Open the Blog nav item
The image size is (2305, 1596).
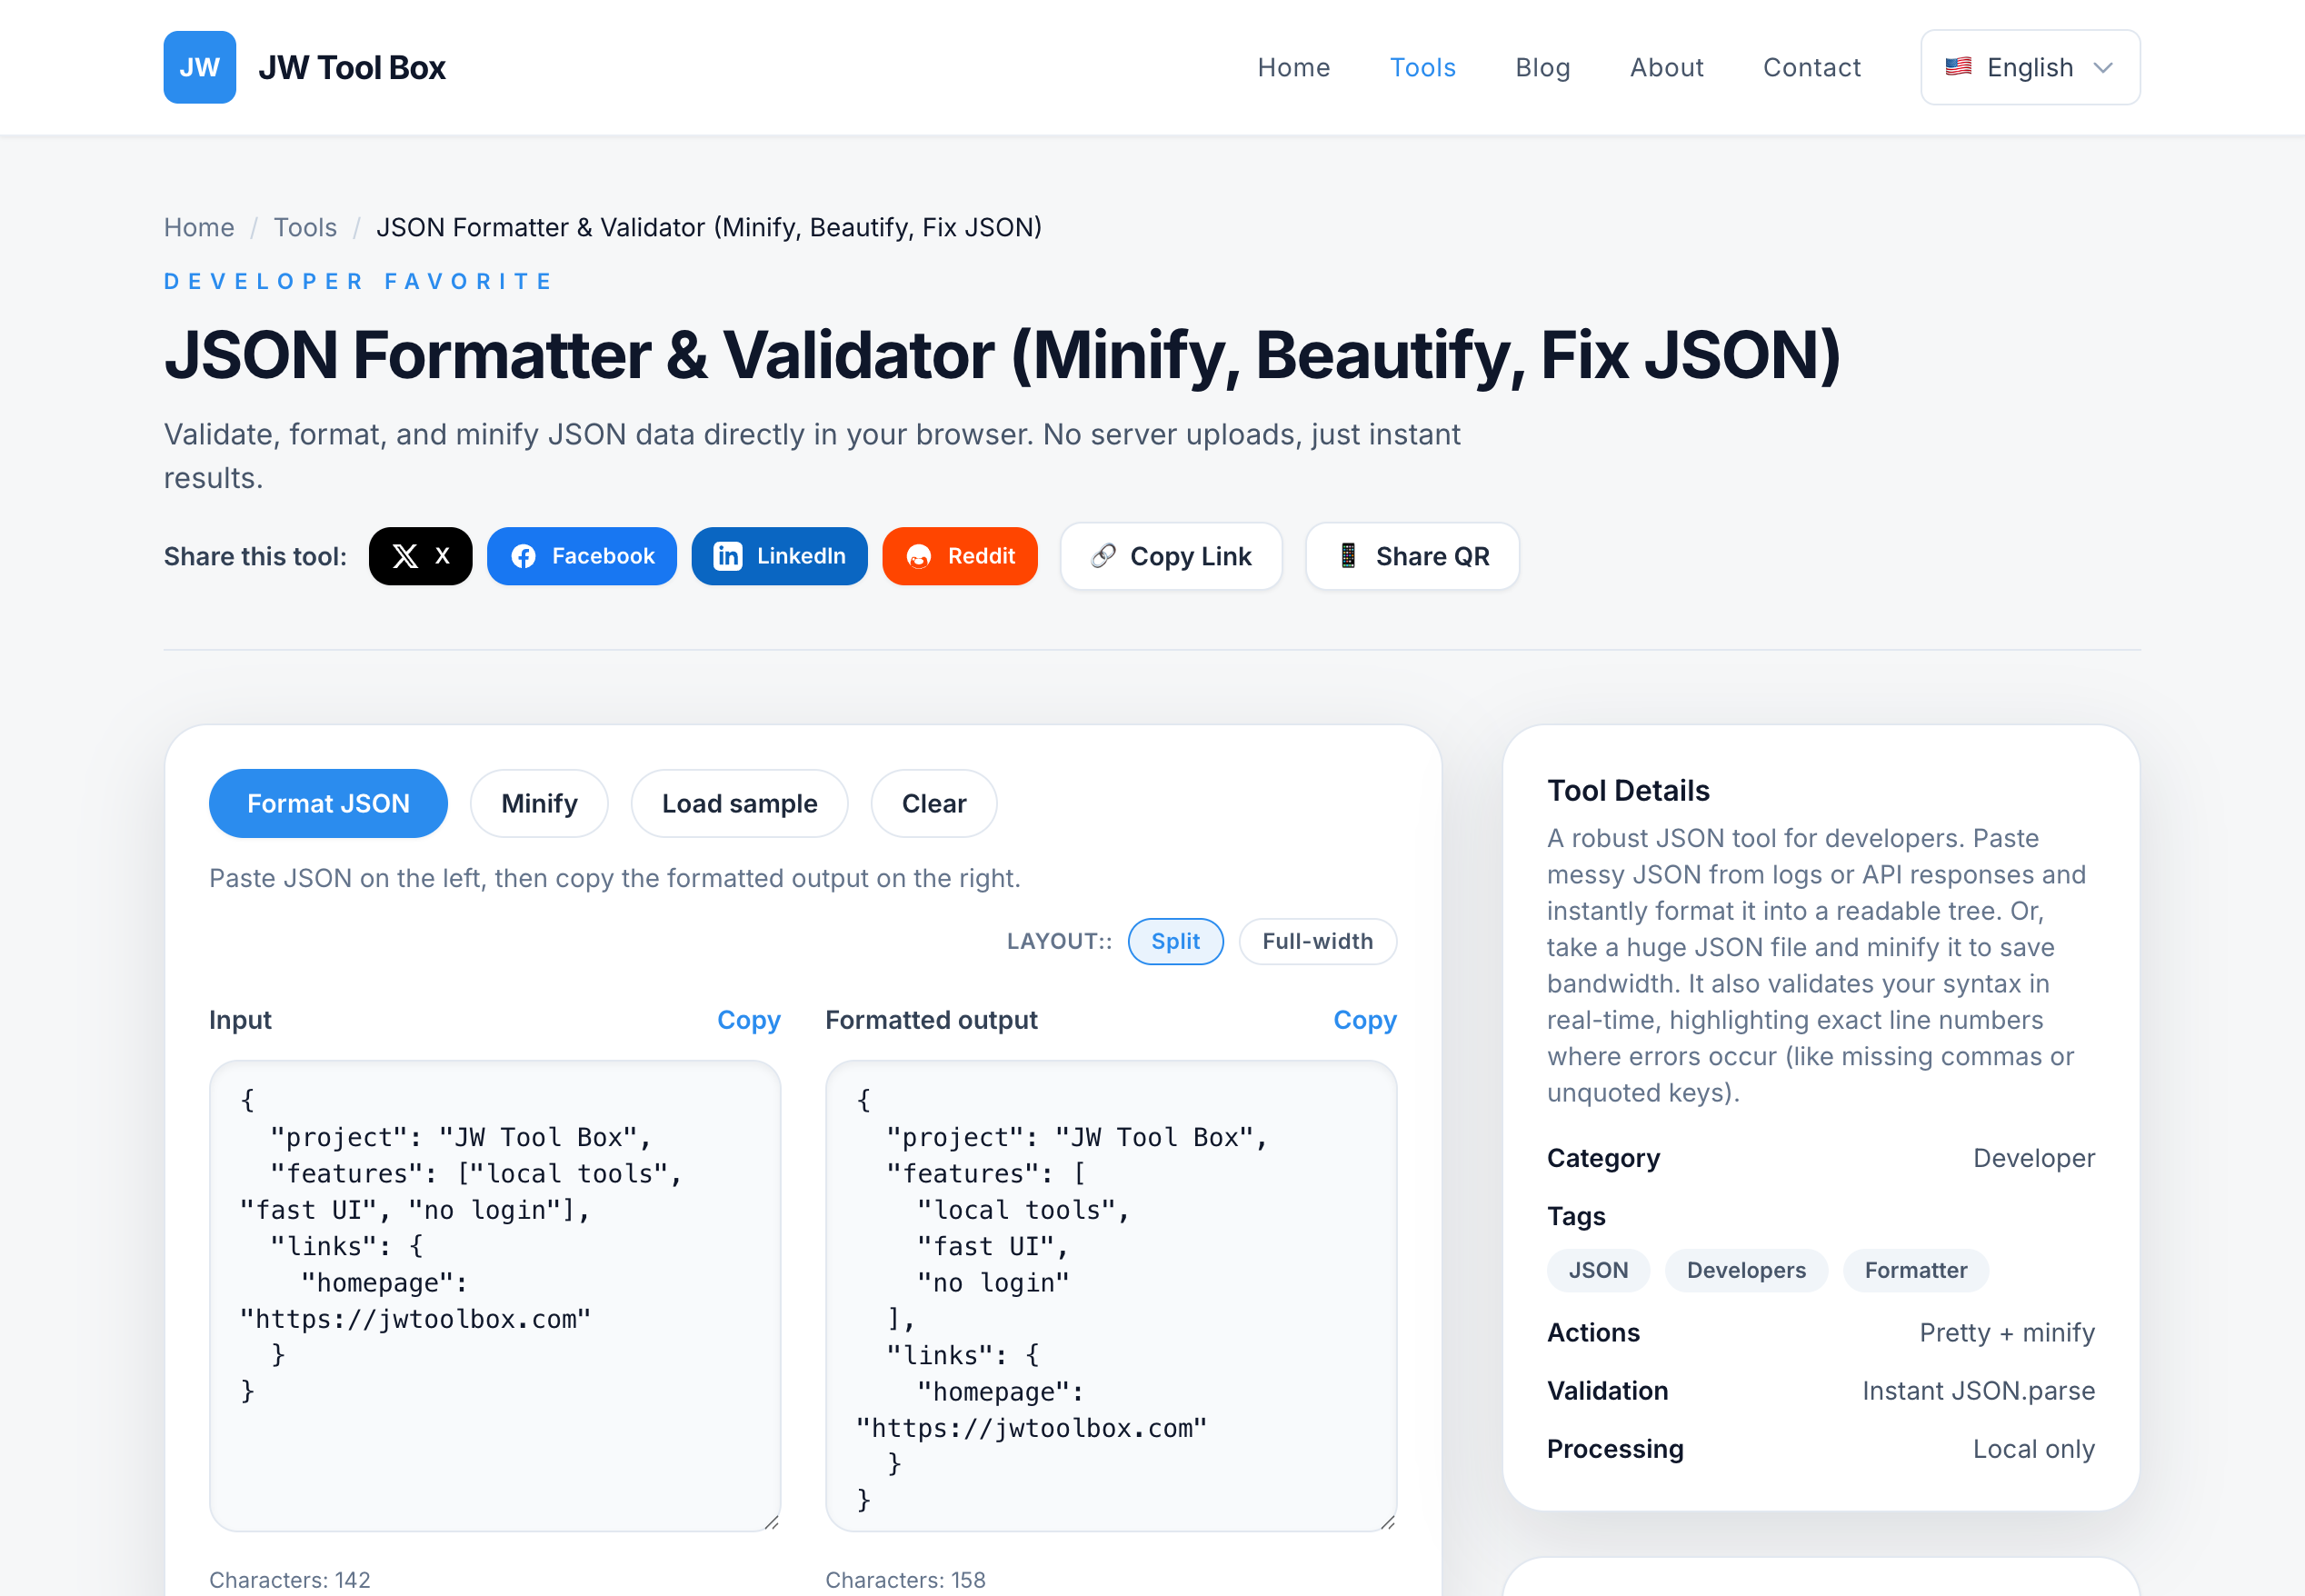(1542, 67)
